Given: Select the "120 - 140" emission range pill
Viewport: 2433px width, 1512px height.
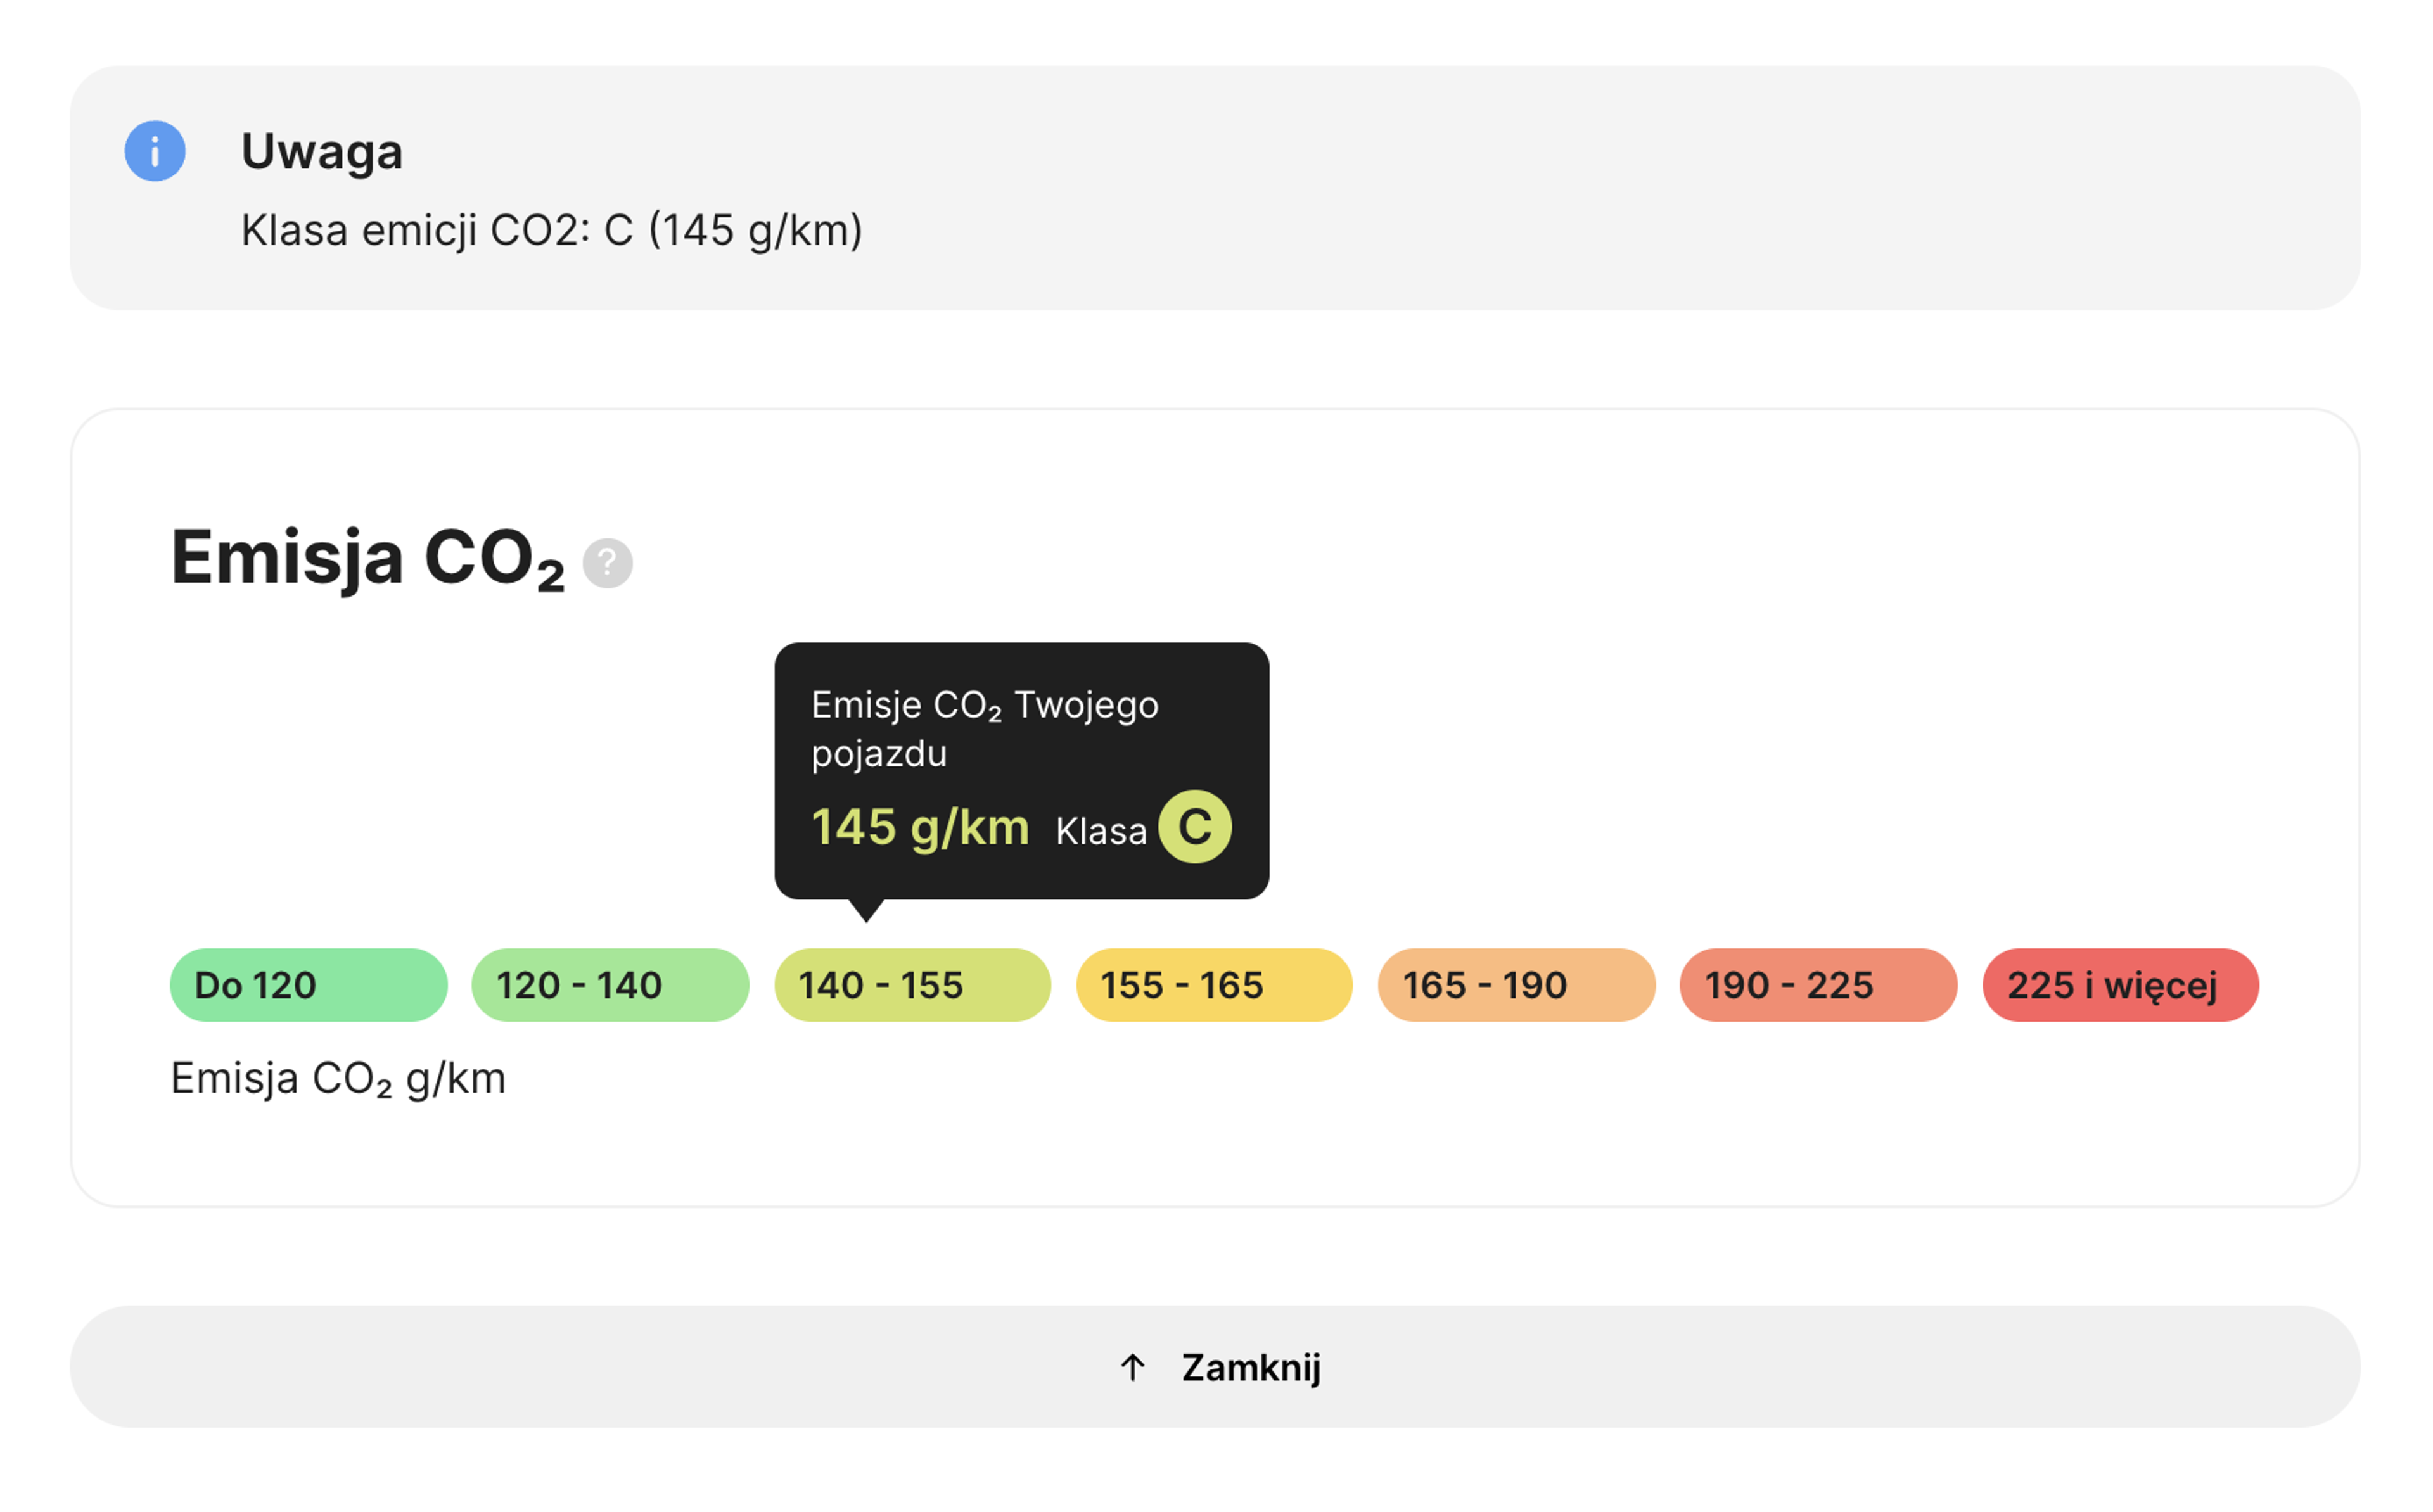Looking at the screenshot, I should click(x=610, y=985).
